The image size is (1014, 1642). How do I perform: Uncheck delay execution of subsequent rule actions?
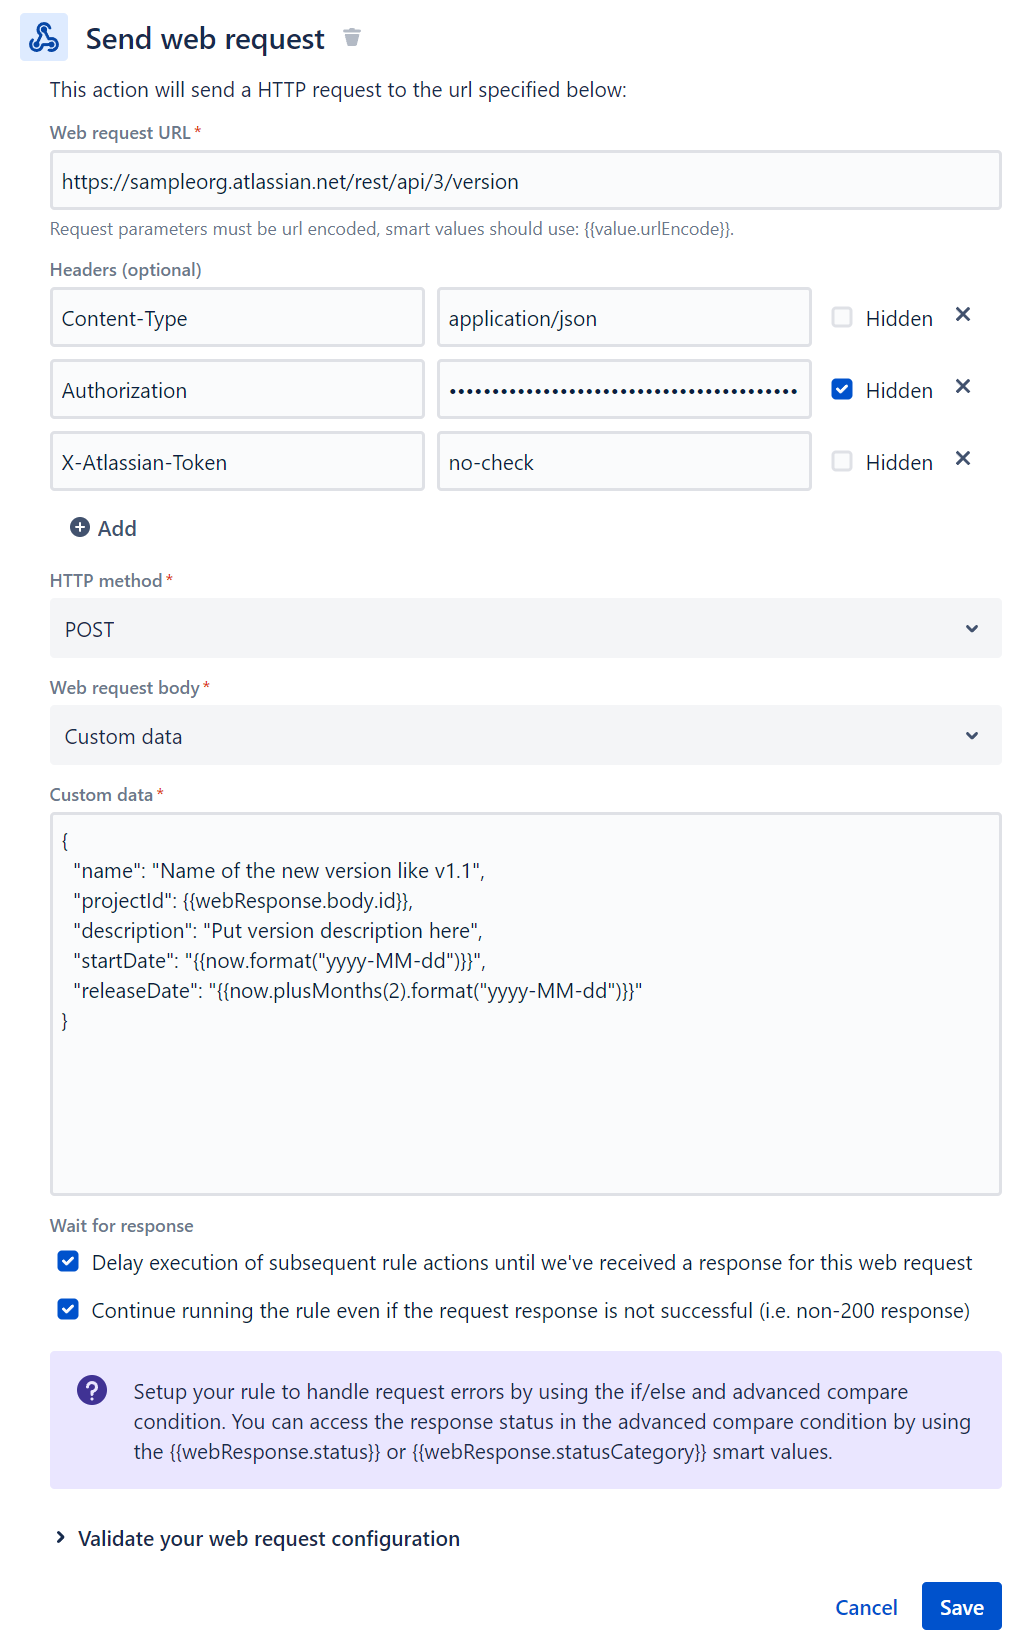[67, 1261]
